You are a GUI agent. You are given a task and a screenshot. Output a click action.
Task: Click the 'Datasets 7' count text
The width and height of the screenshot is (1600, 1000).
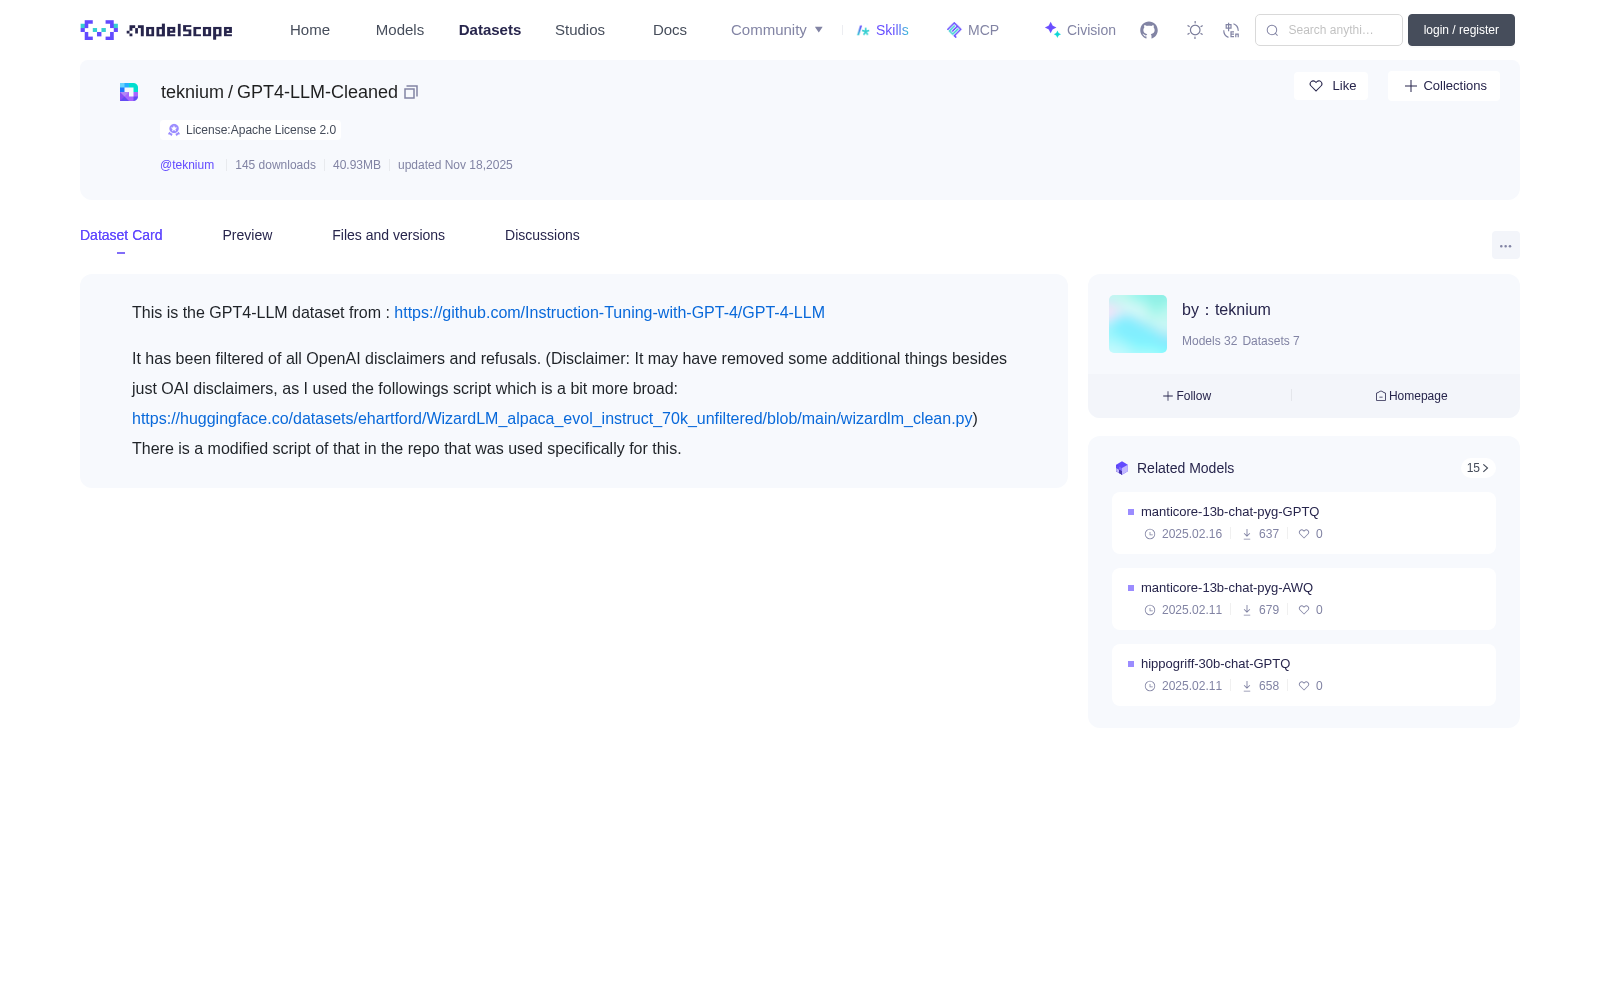tap(1271, 341)
